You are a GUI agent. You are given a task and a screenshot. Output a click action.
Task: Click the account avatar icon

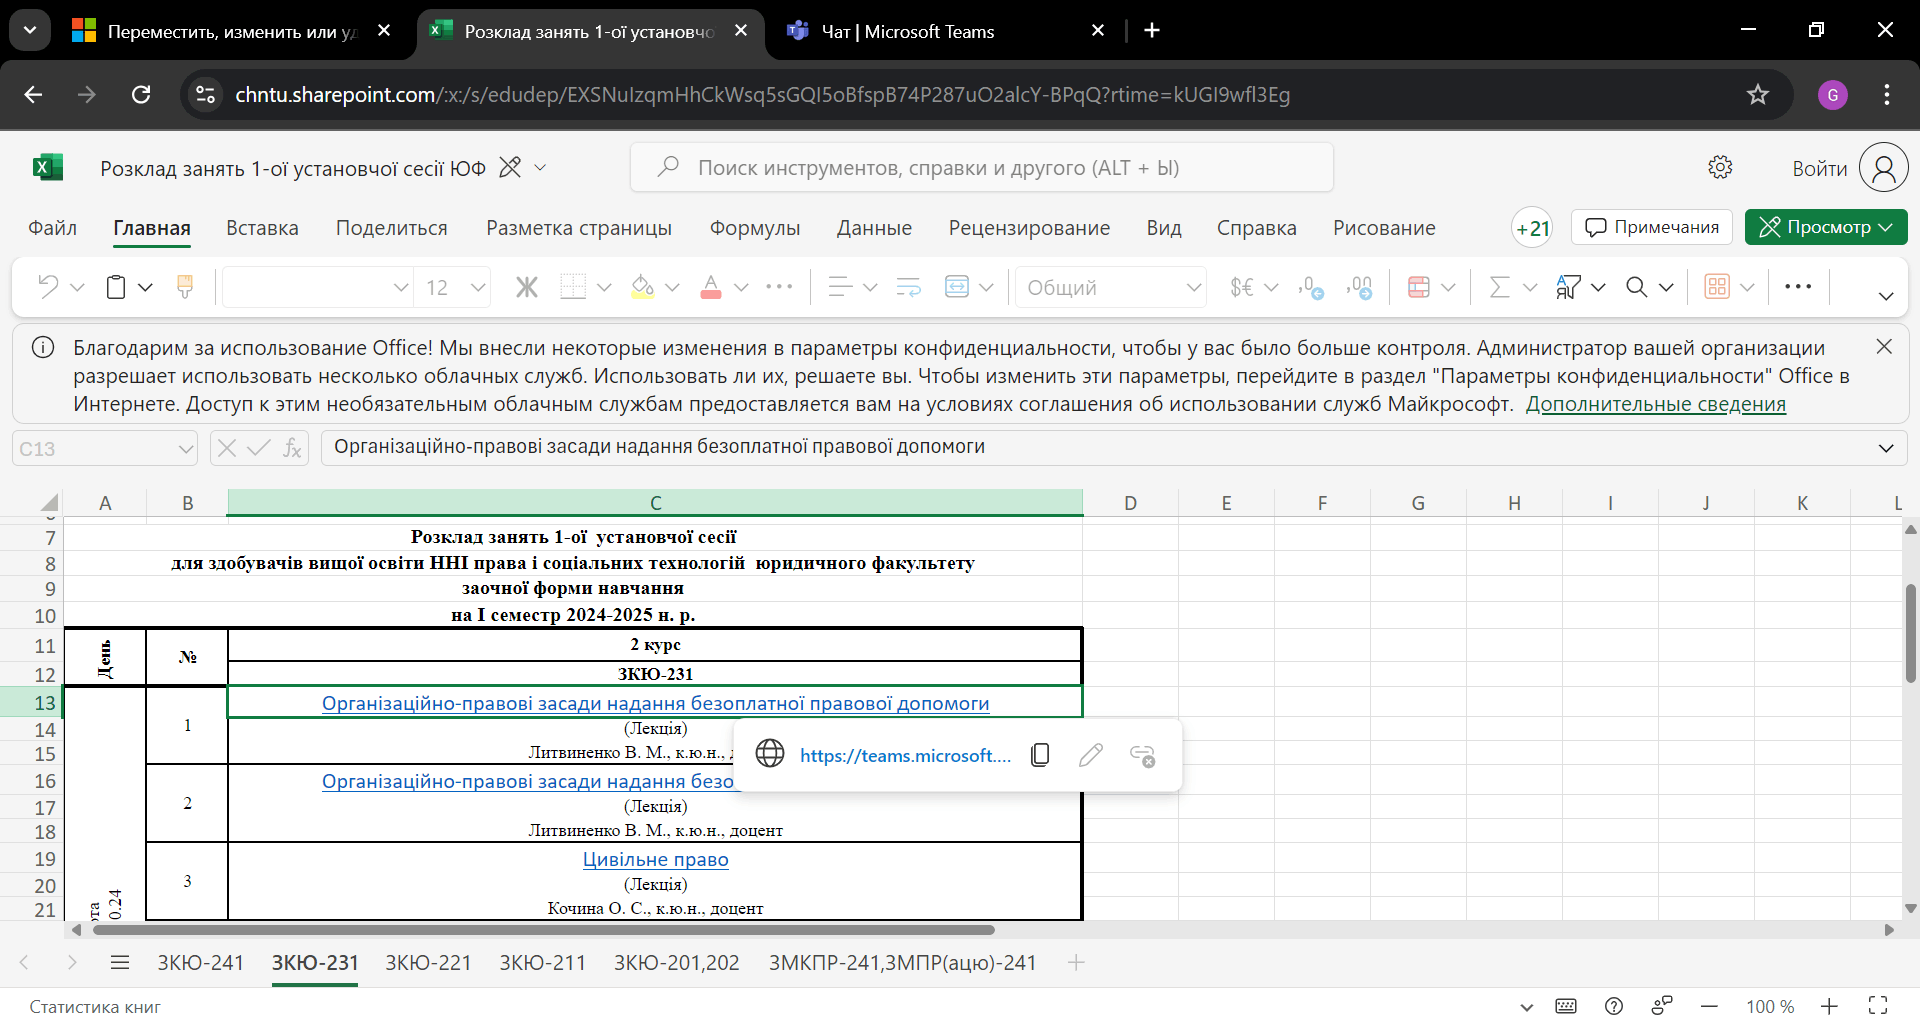tap(1883, 168)
